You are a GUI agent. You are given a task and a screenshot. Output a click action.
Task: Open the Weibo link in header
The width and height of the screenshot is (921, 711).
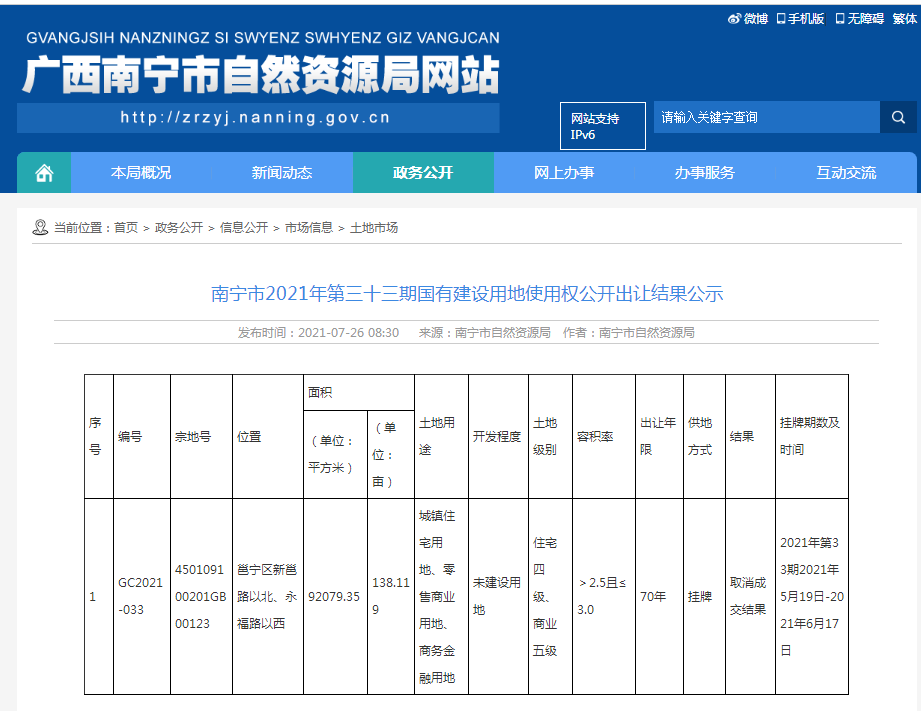pyautogui.click(x=748, y=18)
